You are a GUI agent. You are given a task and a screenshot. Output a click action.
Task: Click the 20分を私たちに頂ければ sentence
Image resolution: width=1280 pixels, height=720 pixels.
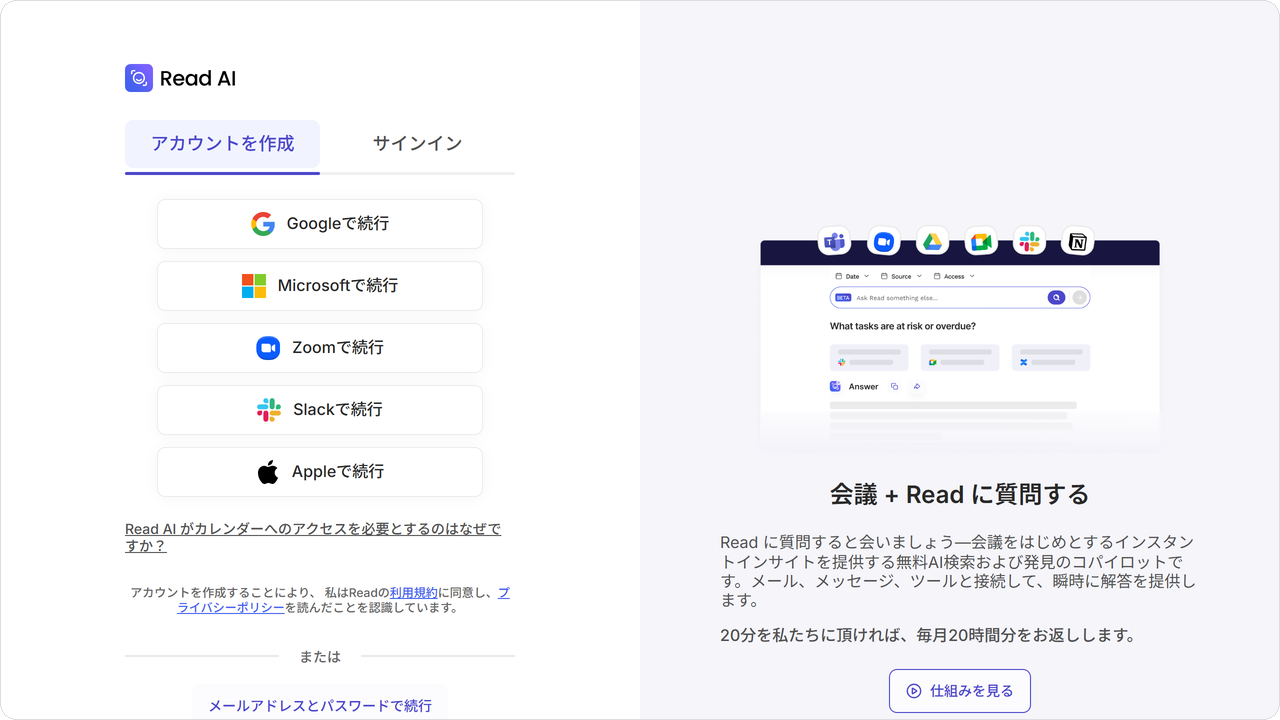tap(928, 635)
